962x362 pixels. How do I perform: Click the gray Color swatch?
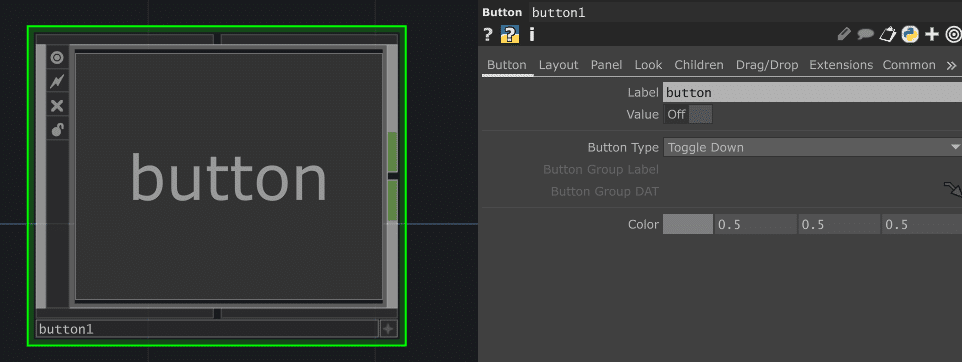coord(688,225)
